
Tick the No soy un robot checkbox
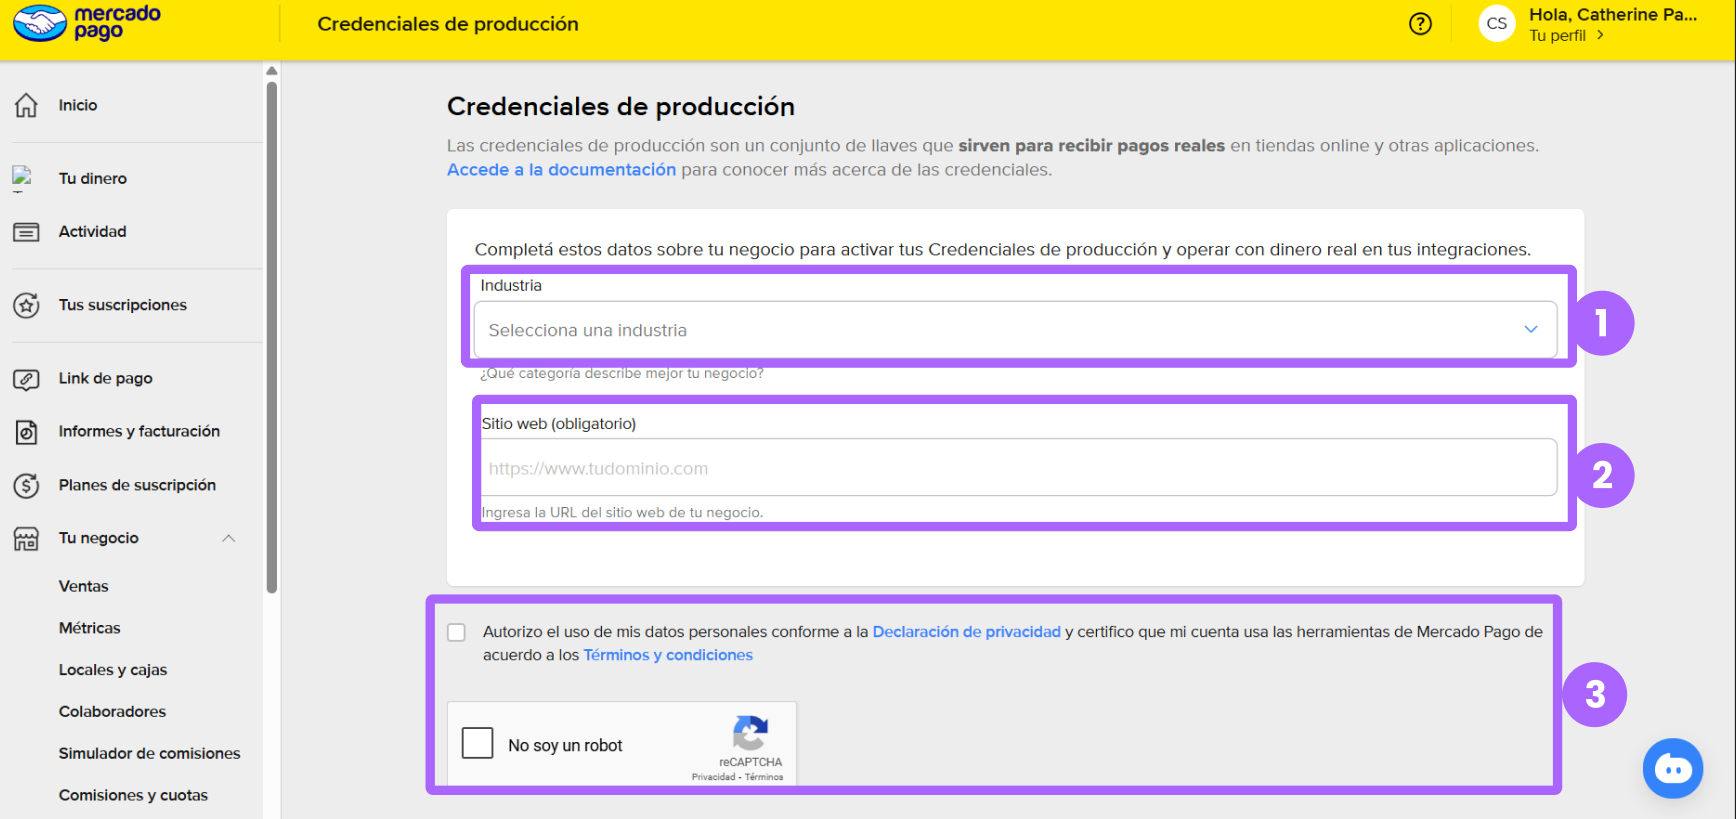[477, 743]
